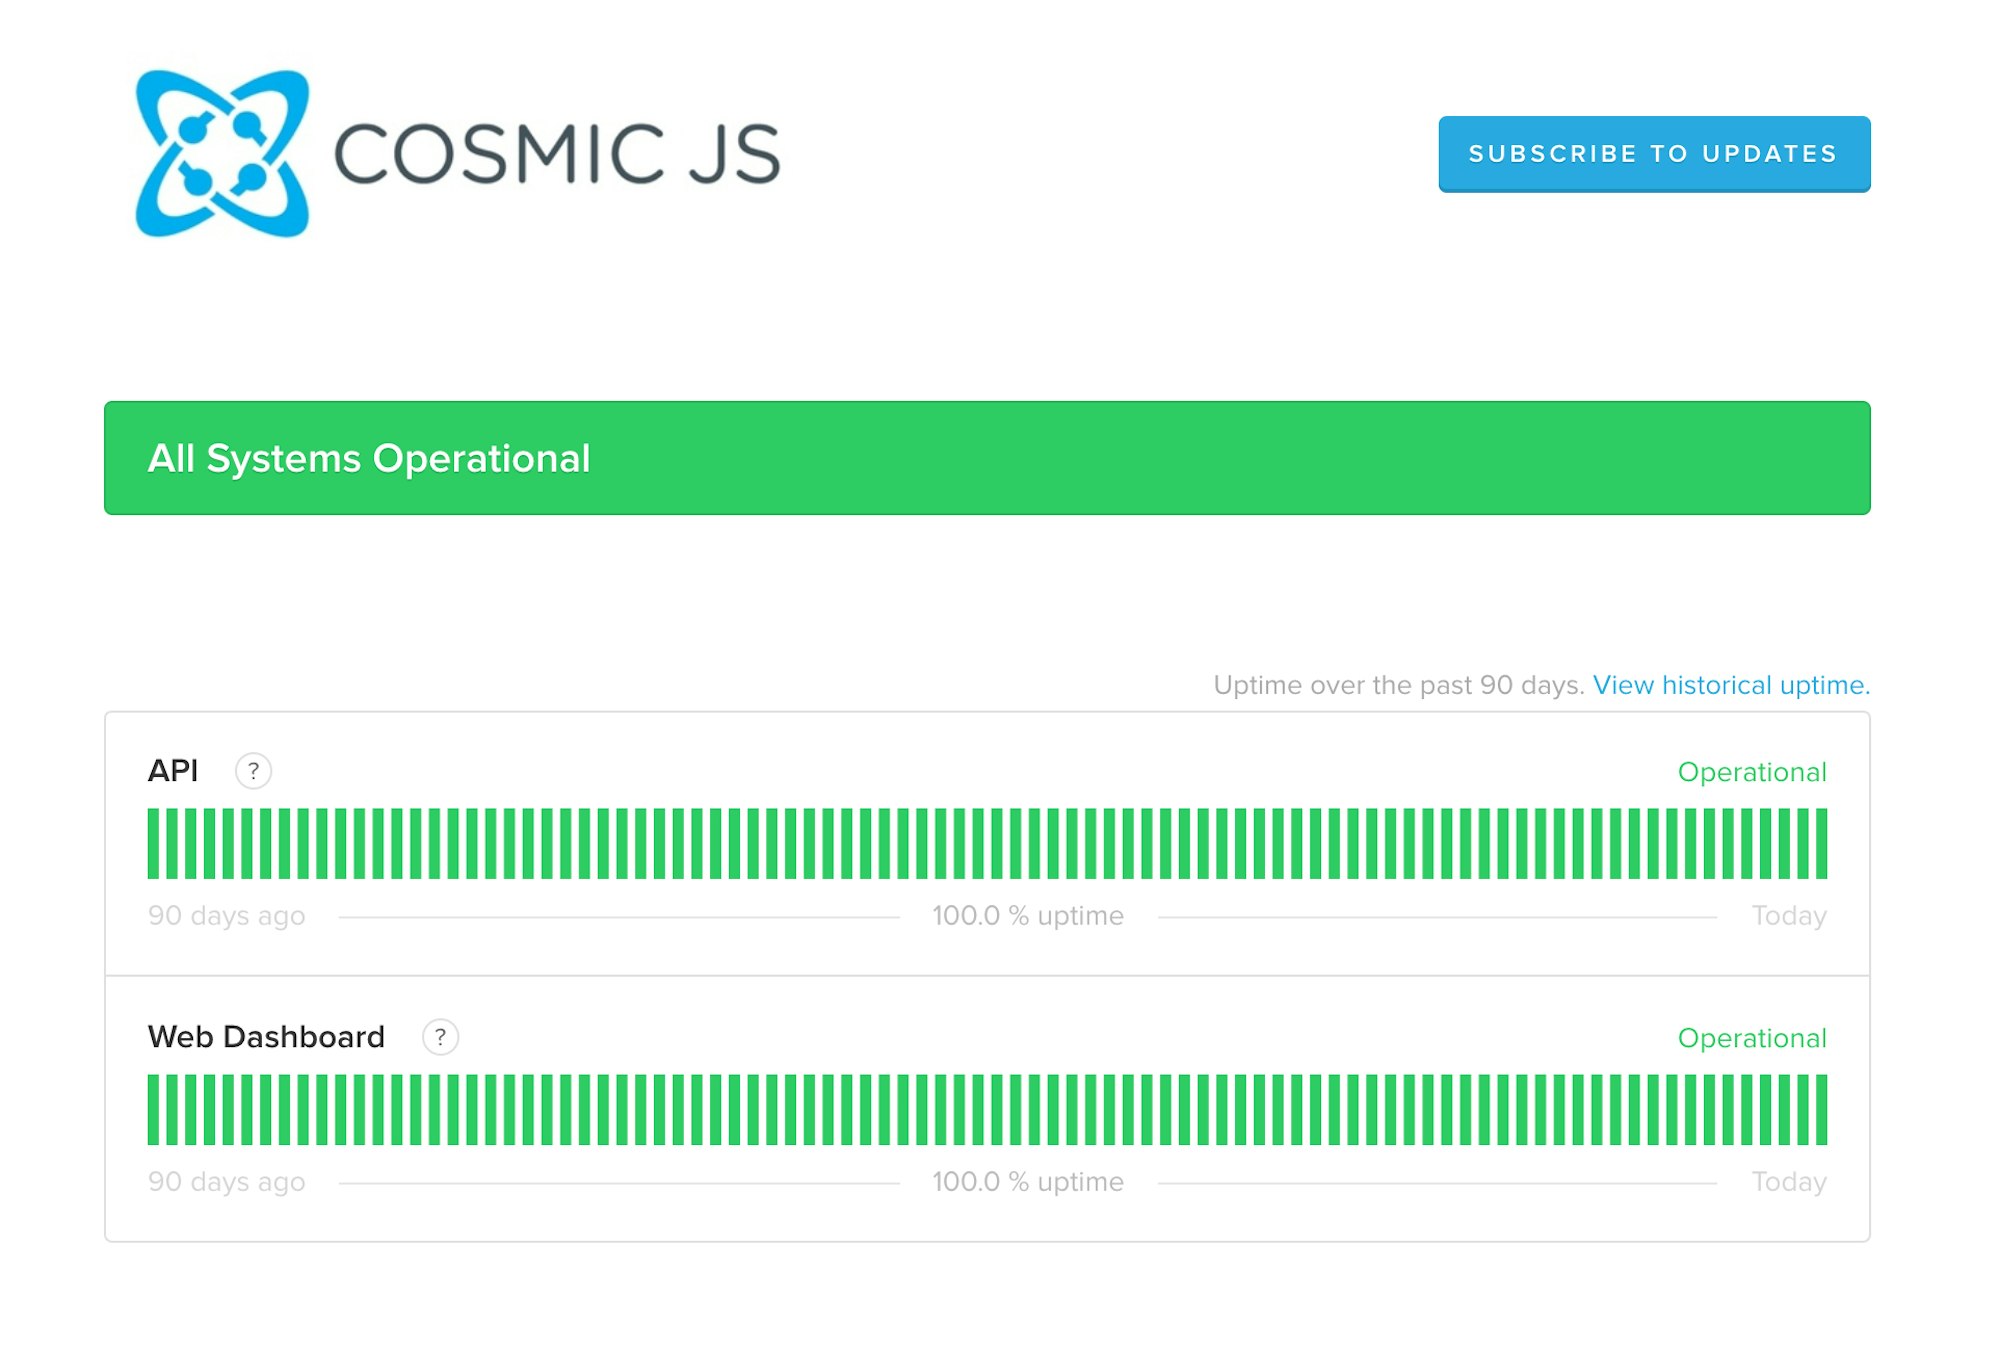Click the last (today) API uptime bar
2000x1353 pixels.
(x=1821, y=844)
